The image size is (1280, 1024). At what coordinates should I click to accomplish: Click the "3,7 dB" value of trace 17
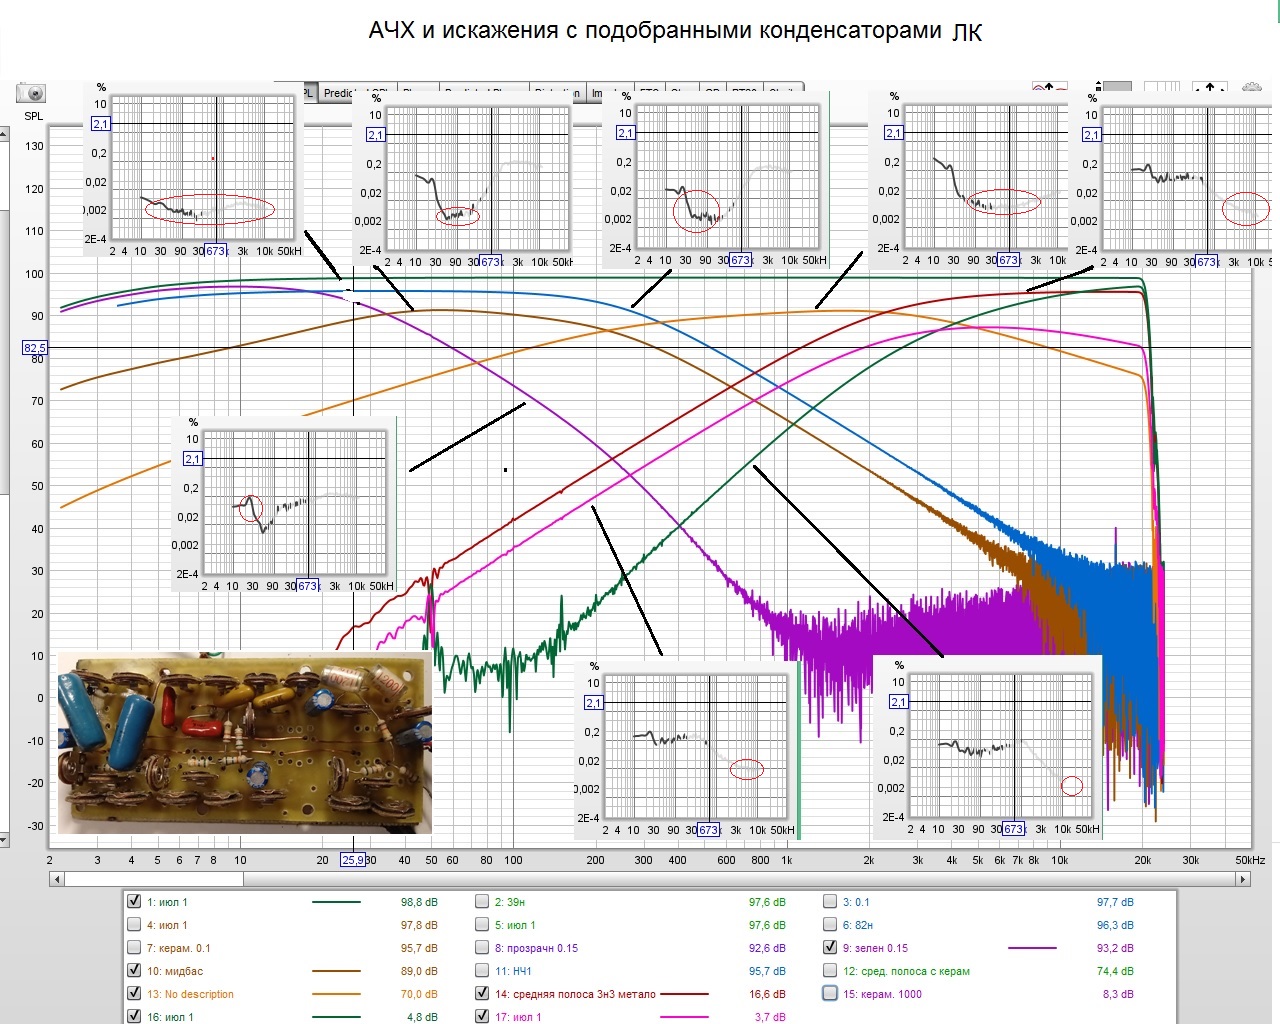coord(770,1017)
